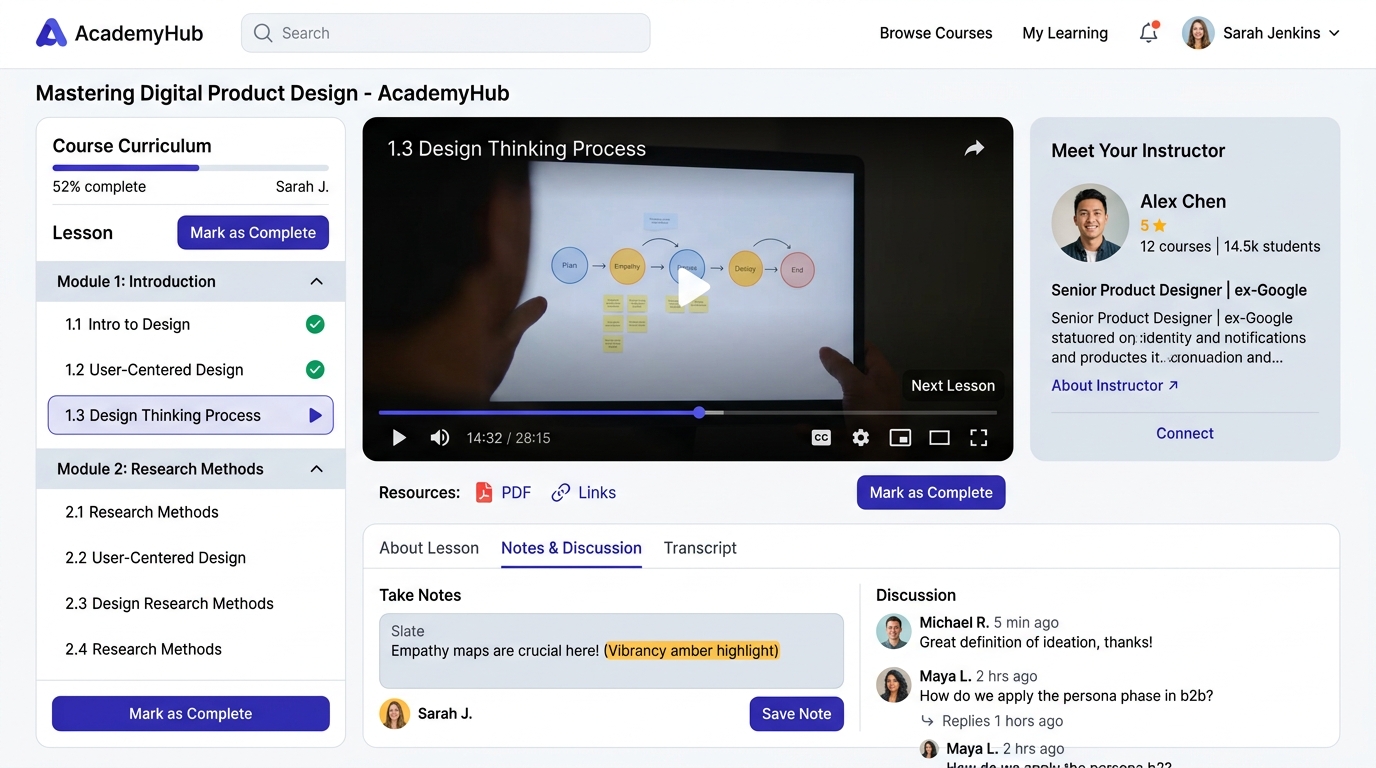Go to My Learning

tap(1065, 33)
